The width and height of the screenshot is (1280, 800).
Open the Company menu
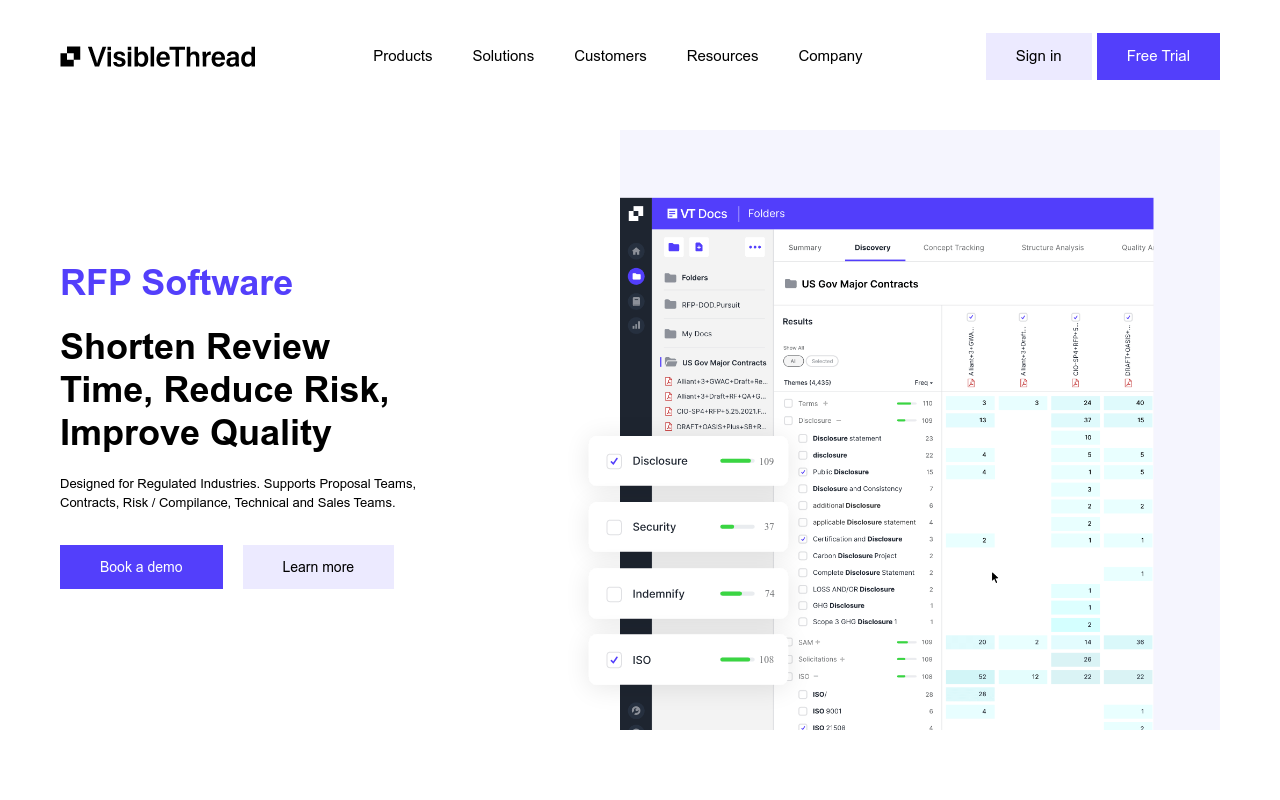point(830,56)
